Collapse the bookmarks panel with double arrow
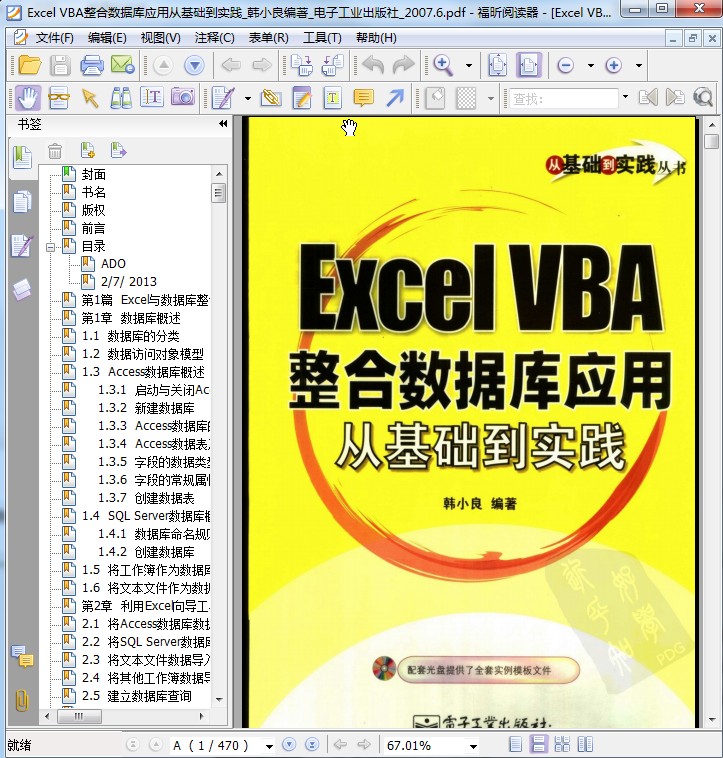This screenshot has width=723, height=758. coord(222,124)
